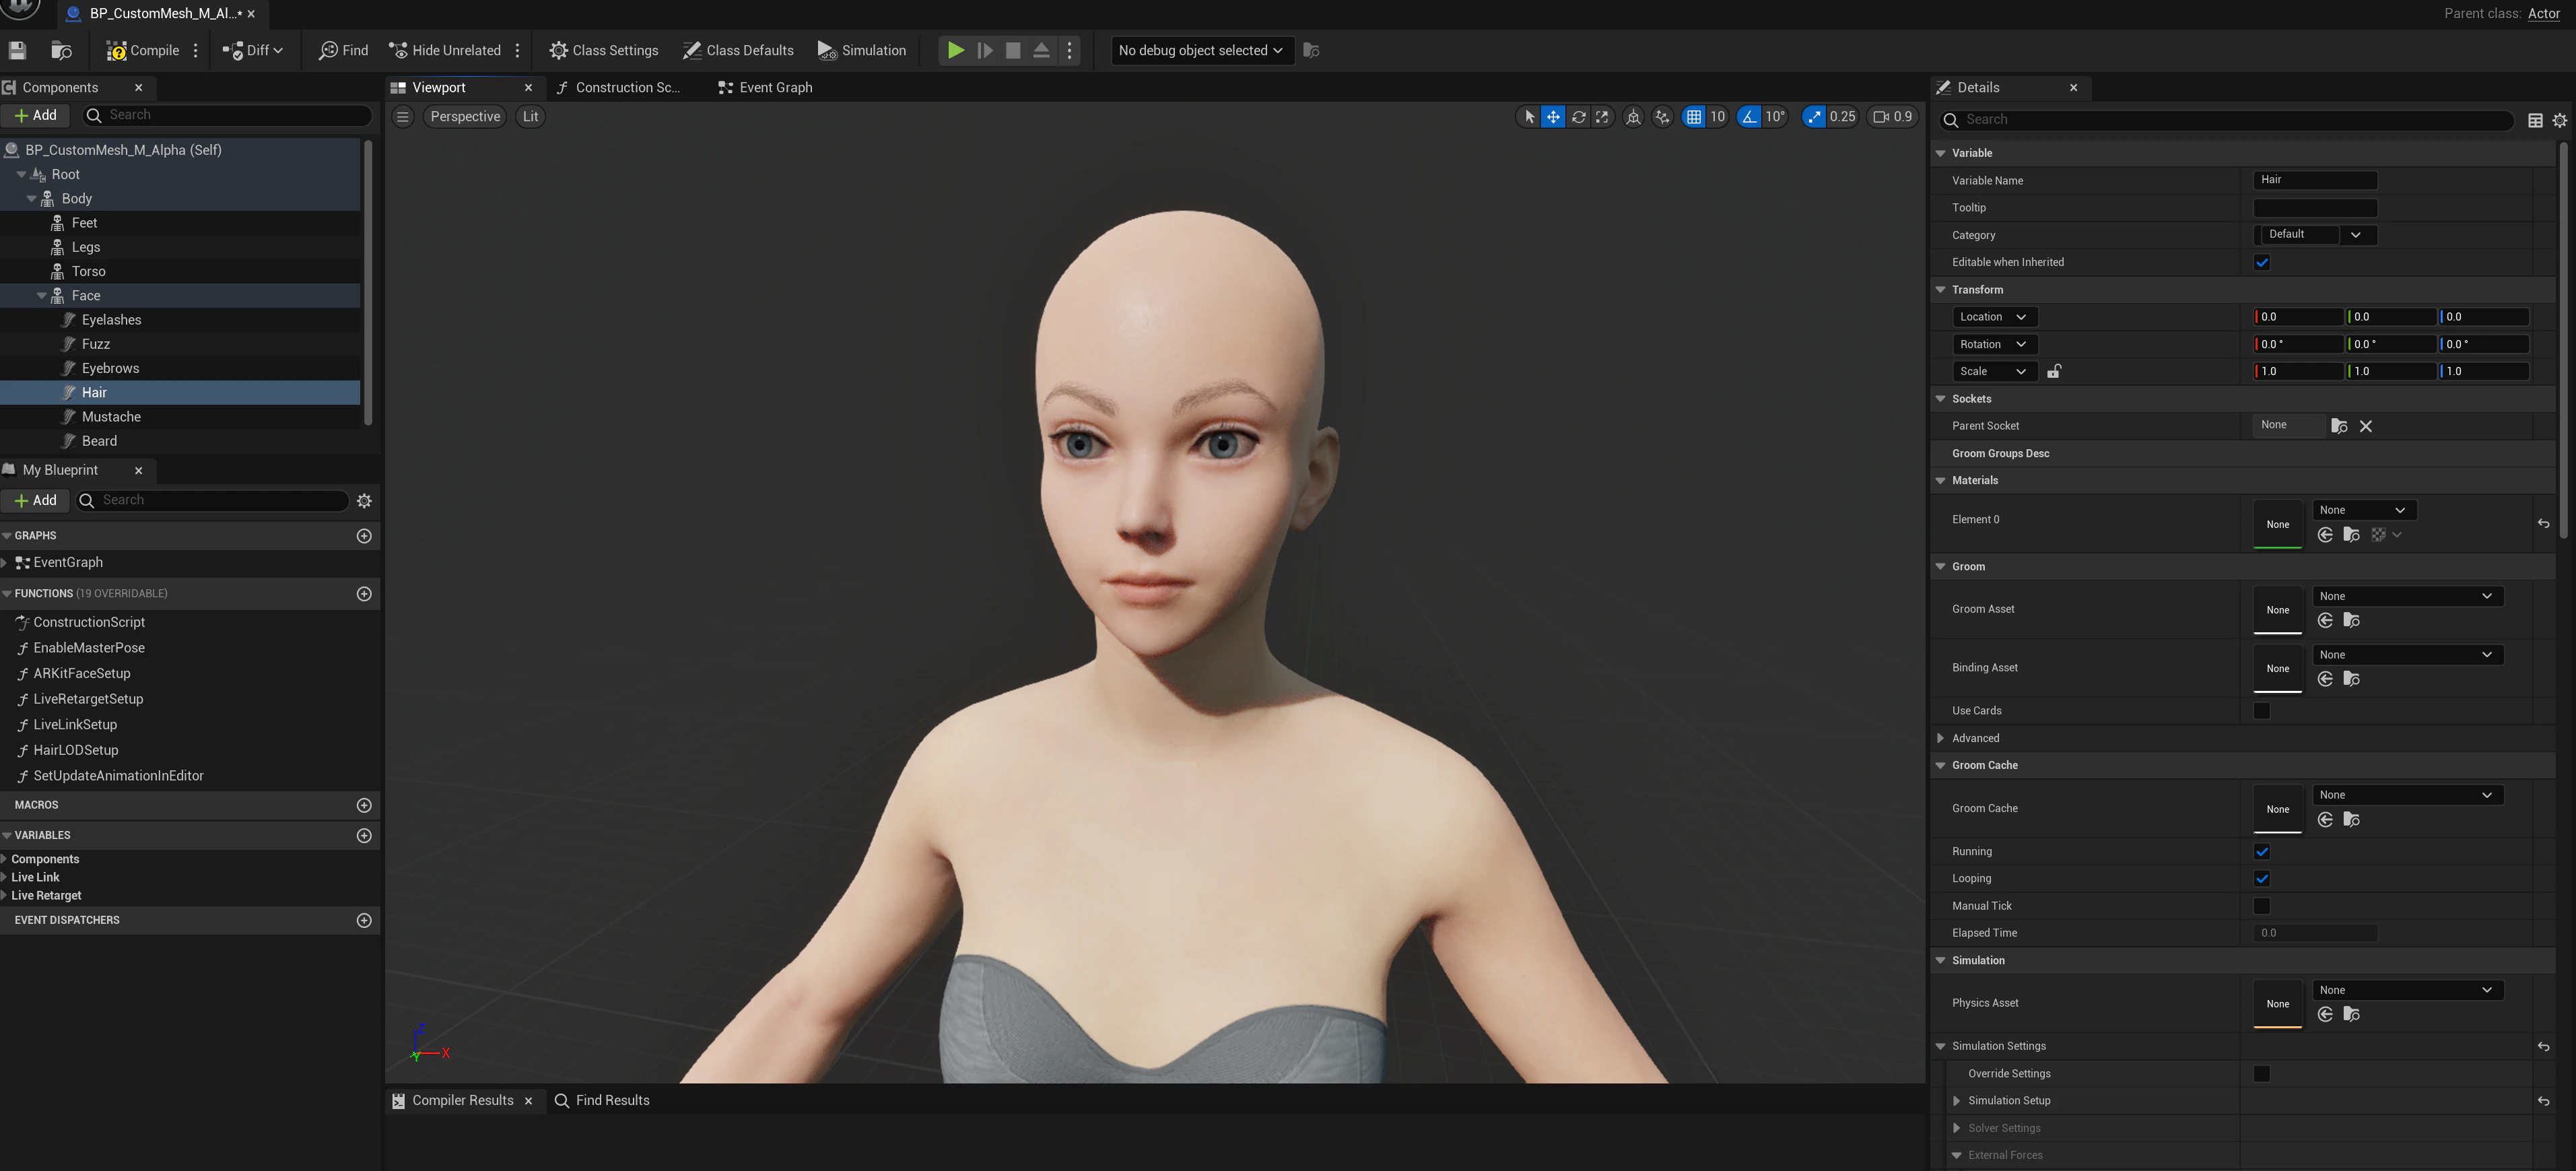
Task: Collapse the Face component tree node
Action: (42, 296)
